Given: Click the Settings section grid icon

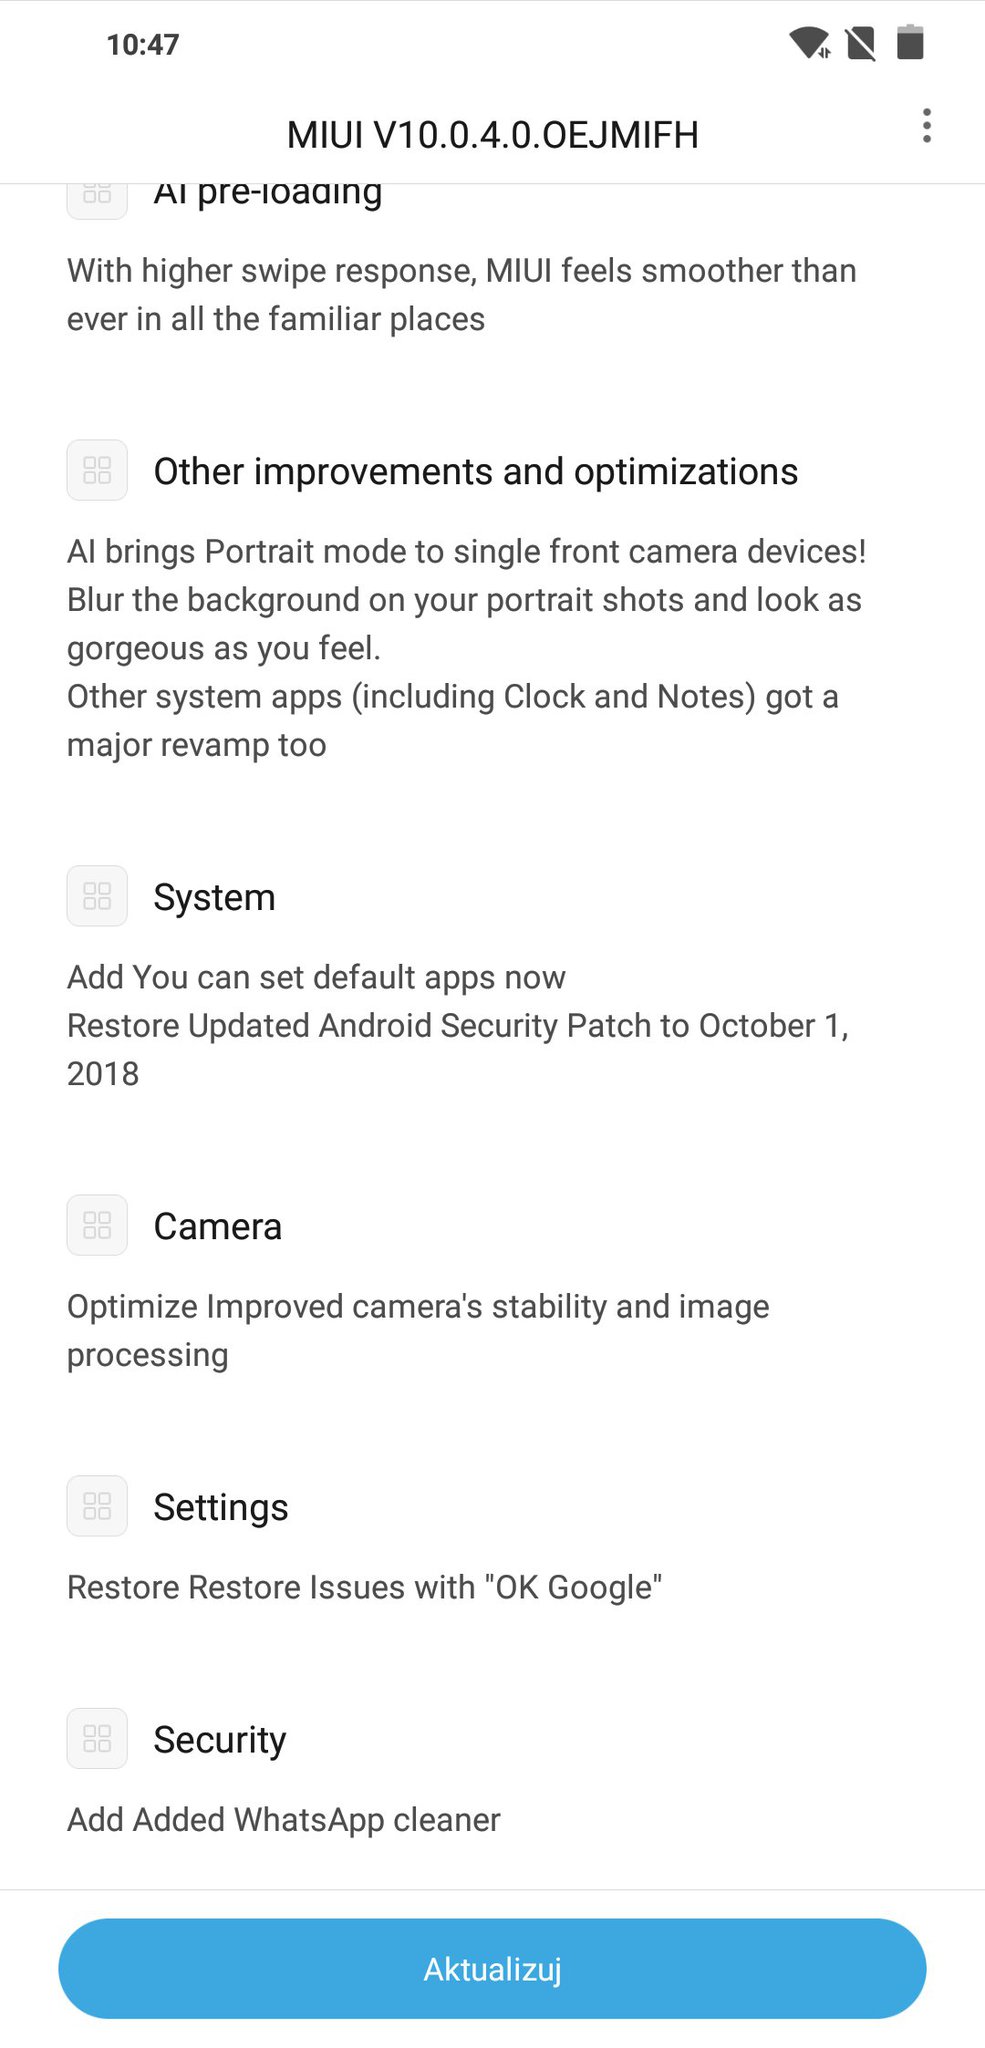Looking at the screenshot, I should pyautogui.click(x=97, y=1506).
